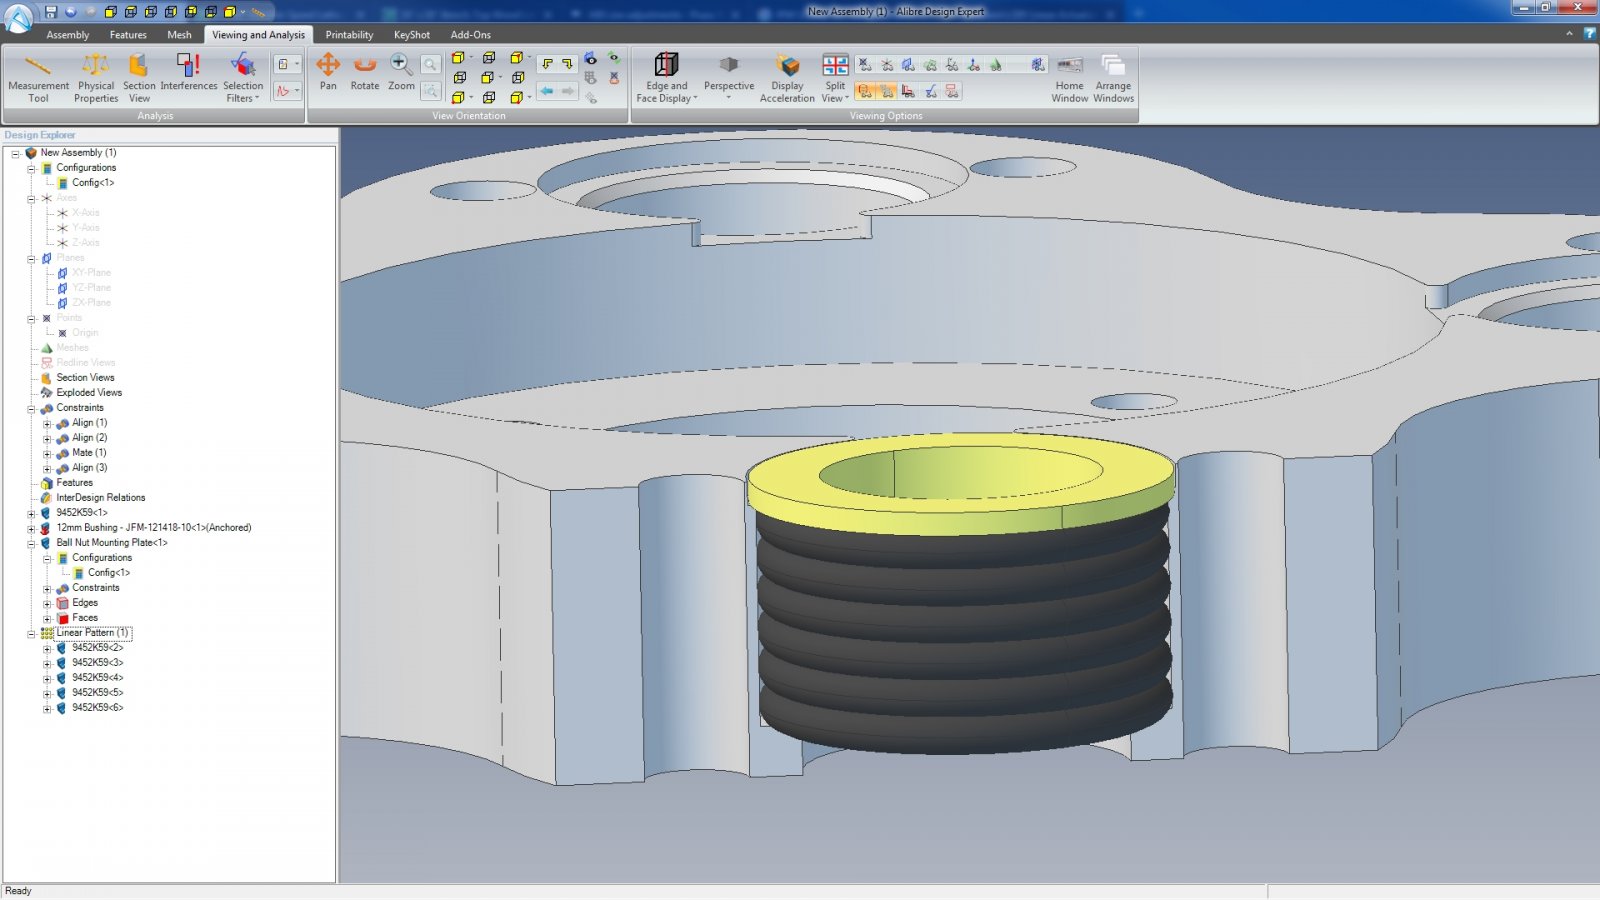This screenshot has height=900, width=1600.
Task: Toggle first highlighted visibility button in Viewing Options
Action: point(865,91)
